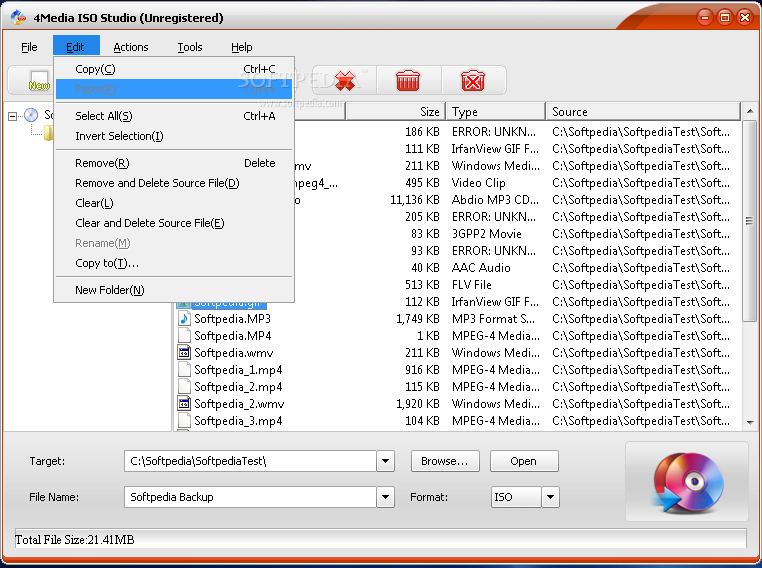The height and width of the screenshot is (568, 762).
Task: Select the Softpedia_3.mp4 file row
Action: (x=457, y=421)
